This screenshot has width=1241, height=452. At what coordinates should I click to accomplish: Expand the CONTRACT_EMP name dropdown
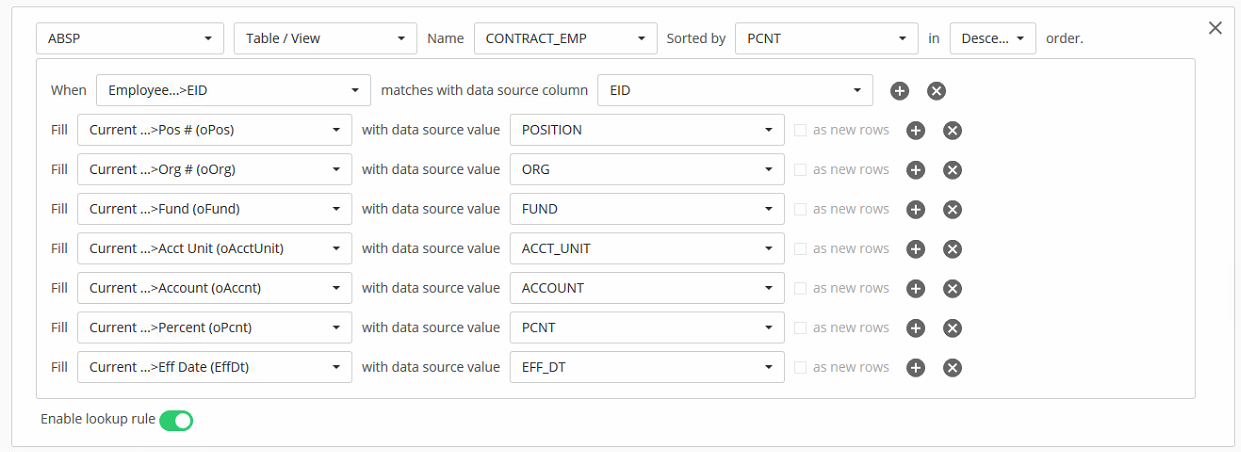565,39
